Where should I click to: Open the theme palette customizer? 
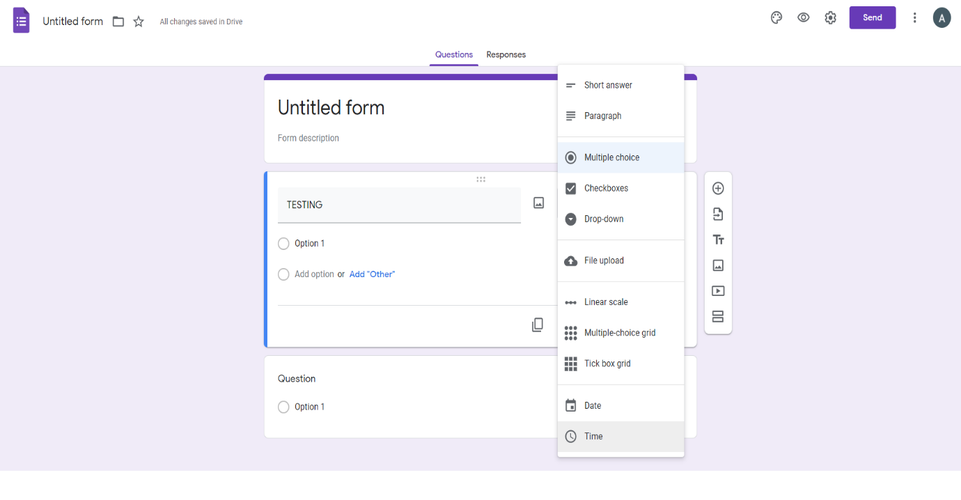click(776, 18)
